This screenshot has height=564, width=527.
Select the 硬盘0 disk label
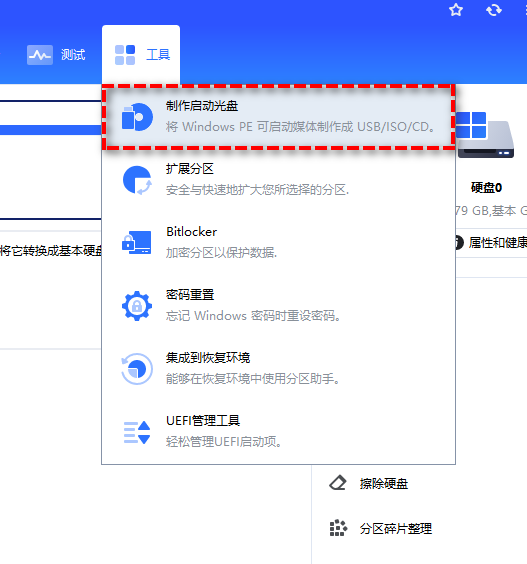tap(486, 188)
